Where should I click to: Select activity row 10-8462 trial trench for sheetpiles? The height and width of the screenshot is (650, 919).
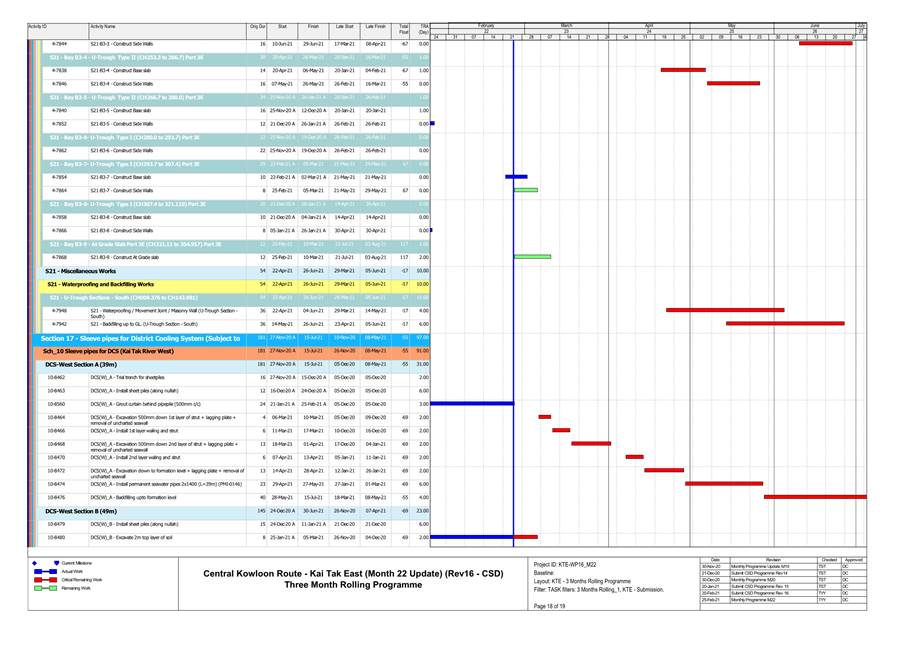160,377
